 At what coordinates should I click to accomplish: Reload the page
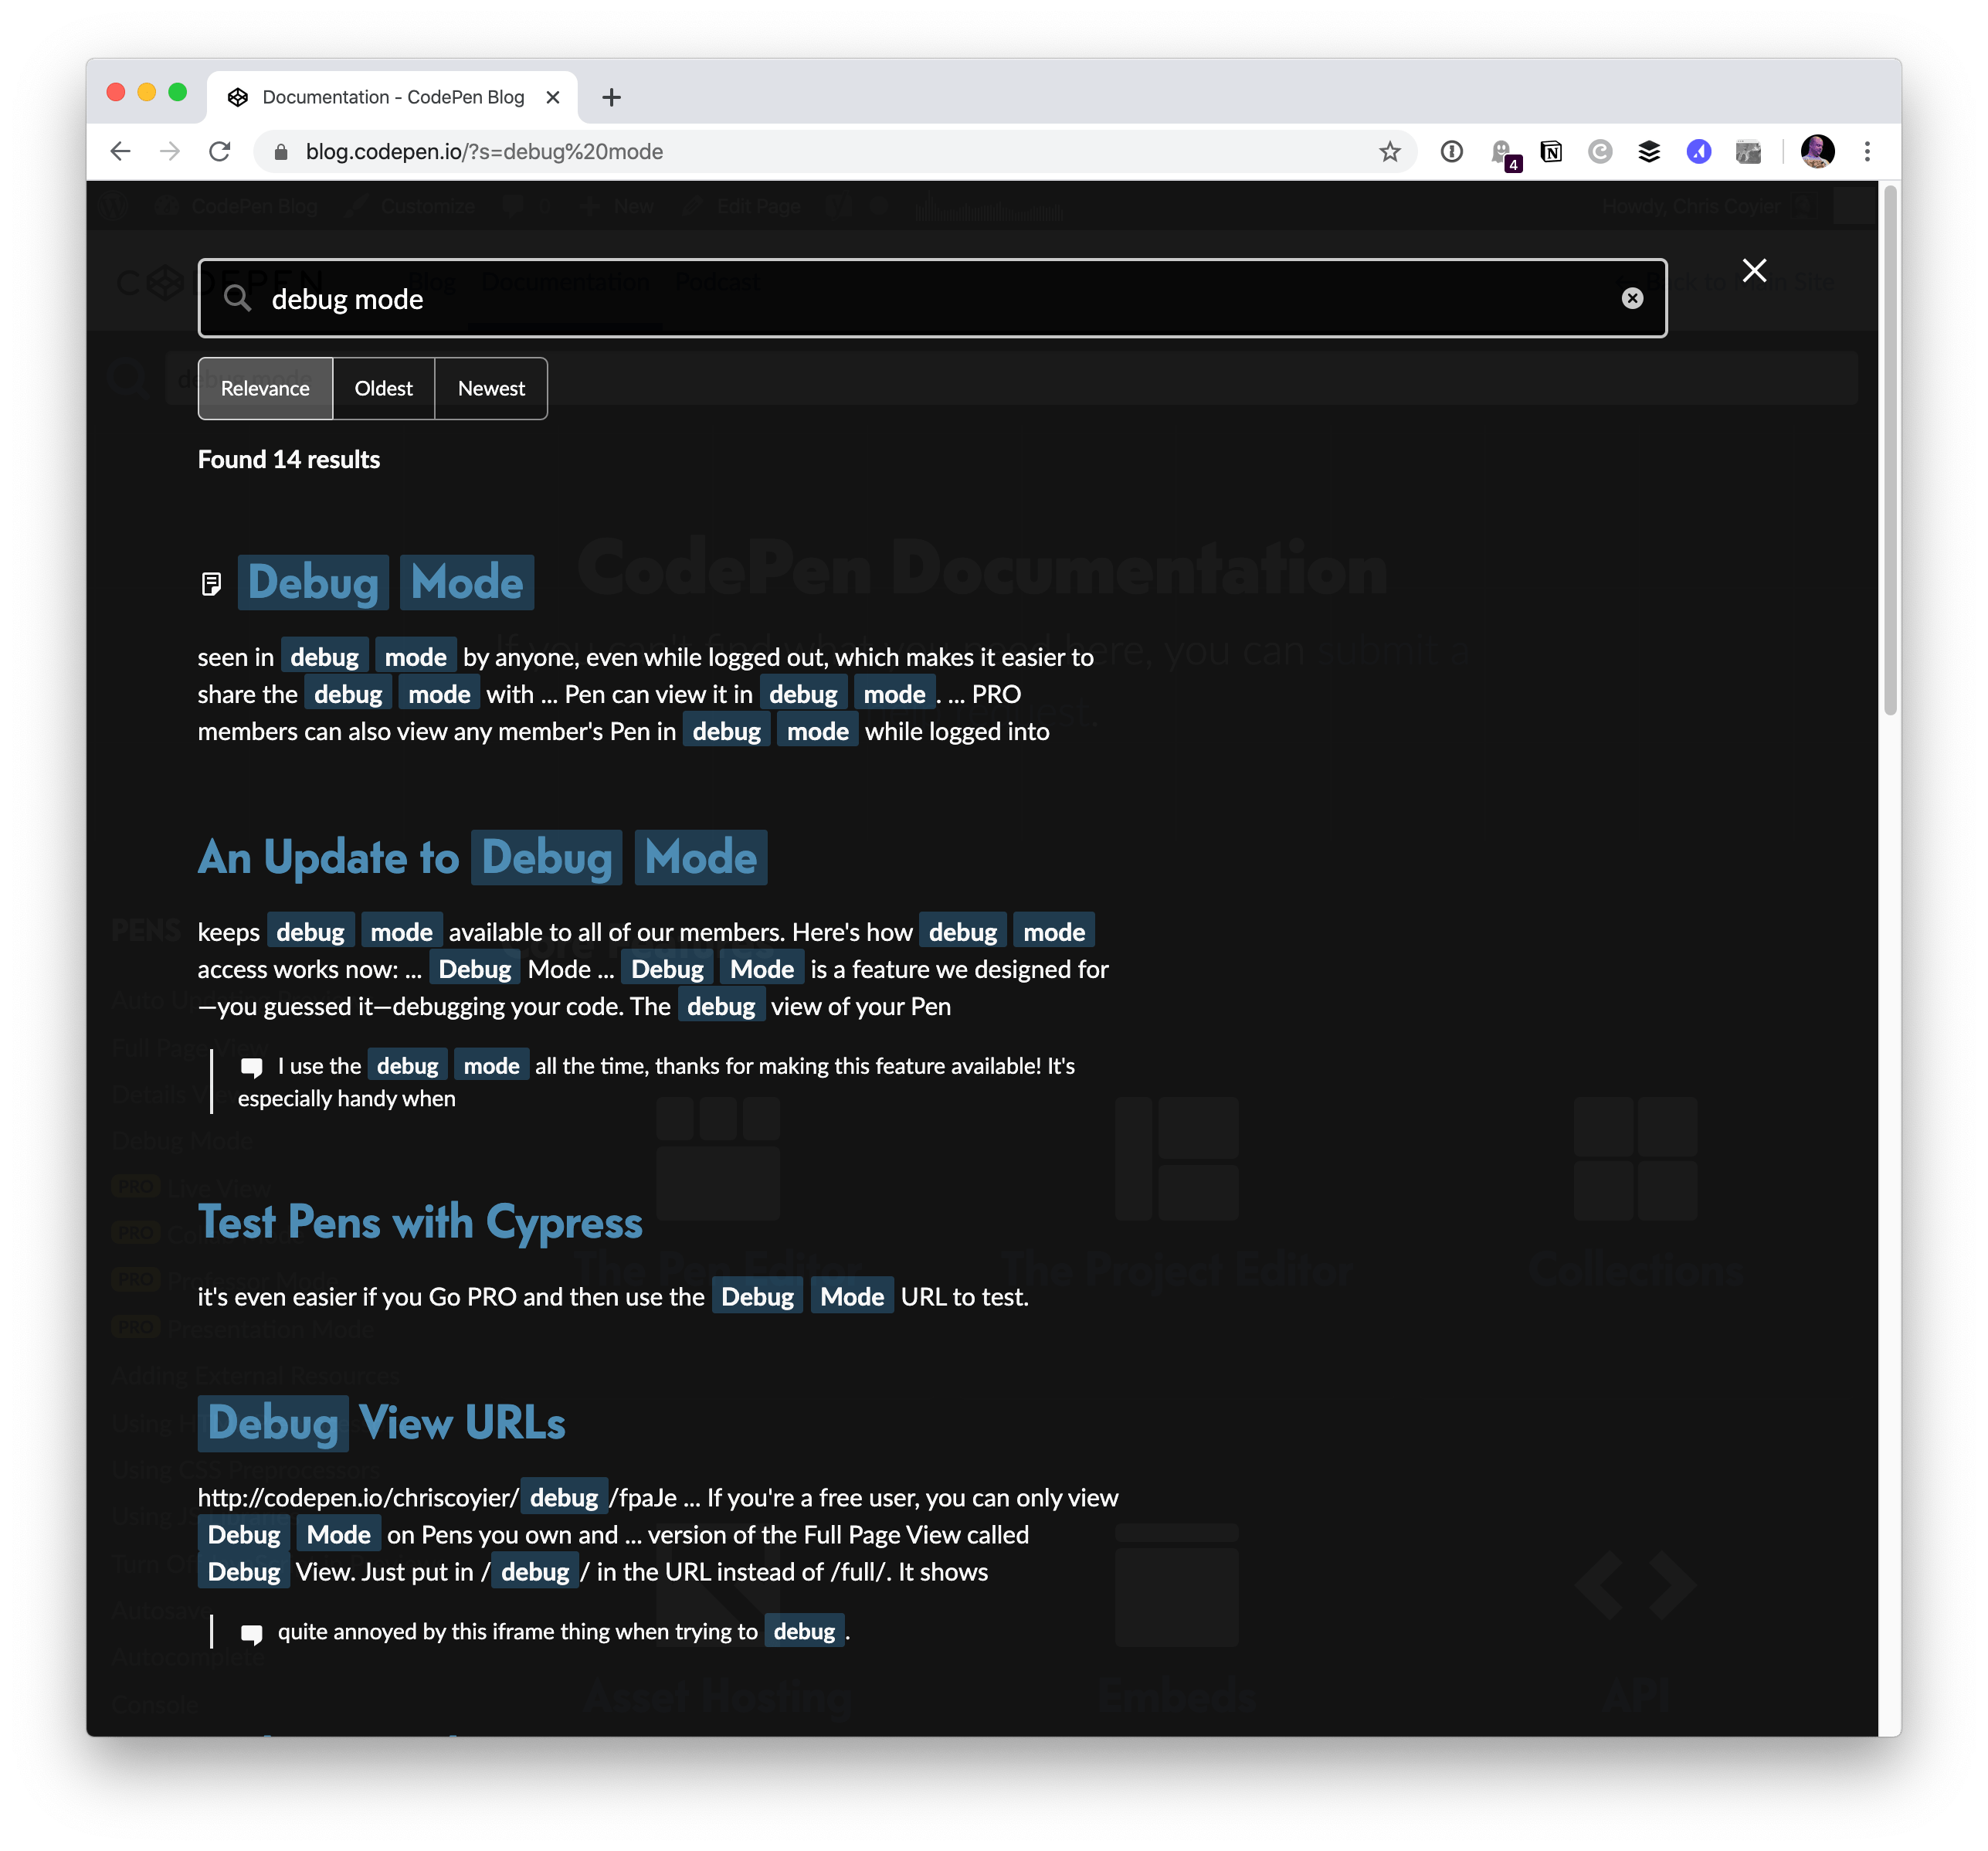pos(220,152)
